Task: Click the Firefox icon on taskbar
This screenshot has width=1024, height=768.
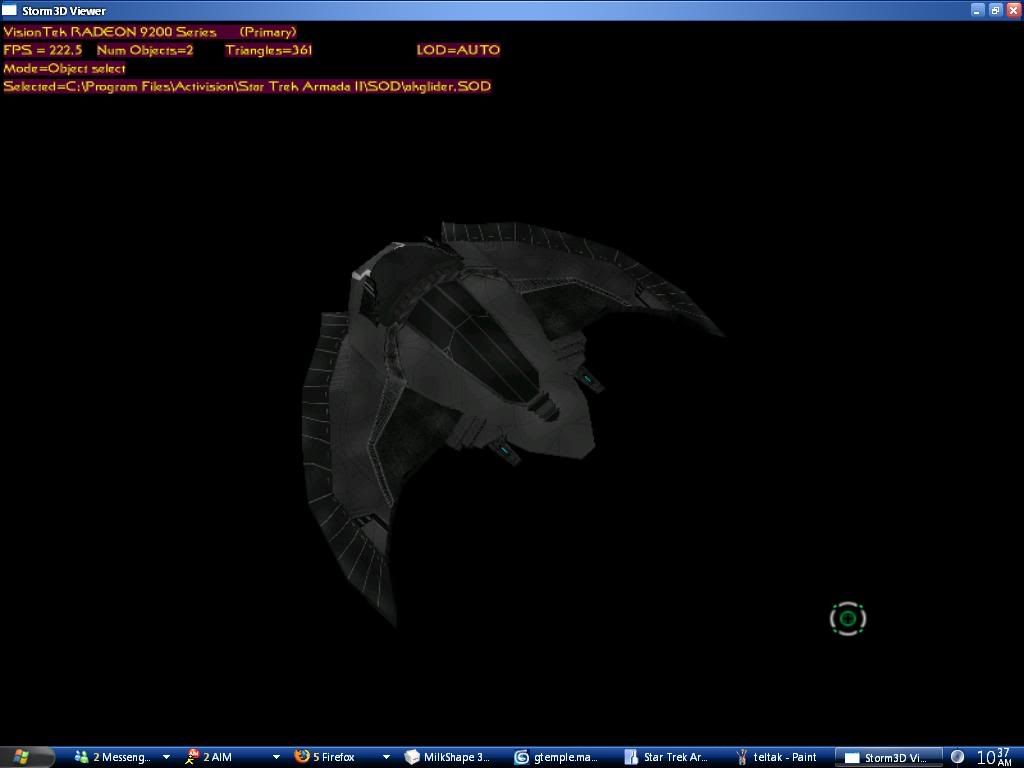Action: [302, 756]
